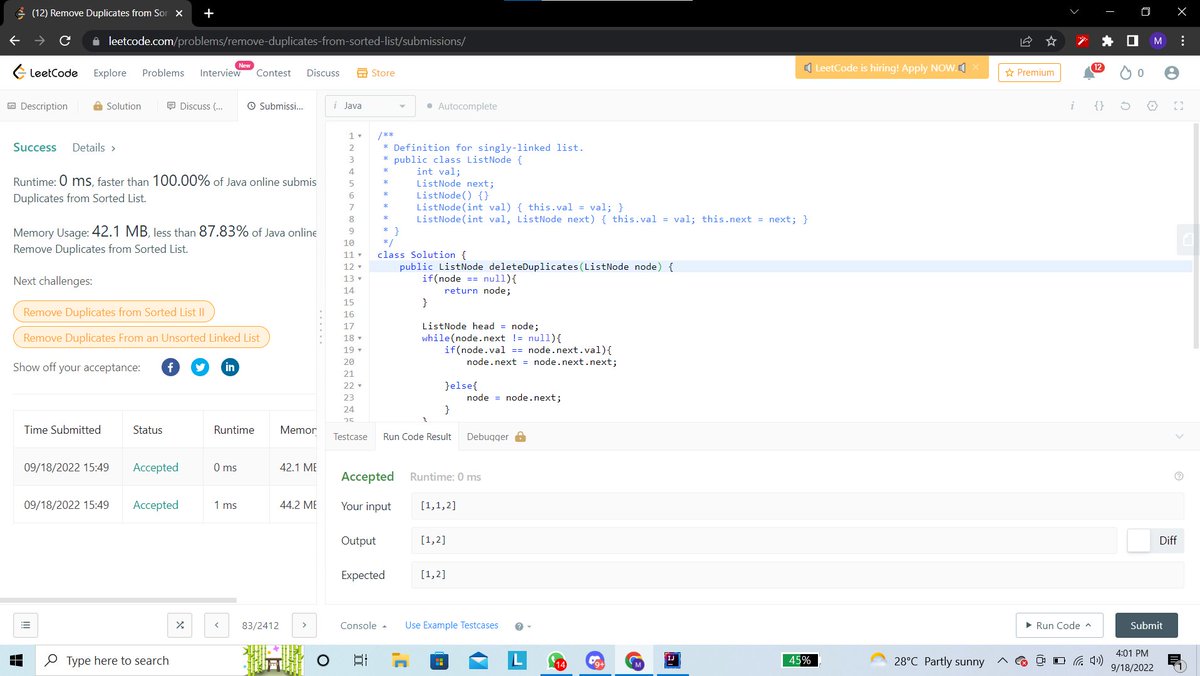Expand the Details link beside Success
Screen dimensions: 1200x676
[94, 148]
